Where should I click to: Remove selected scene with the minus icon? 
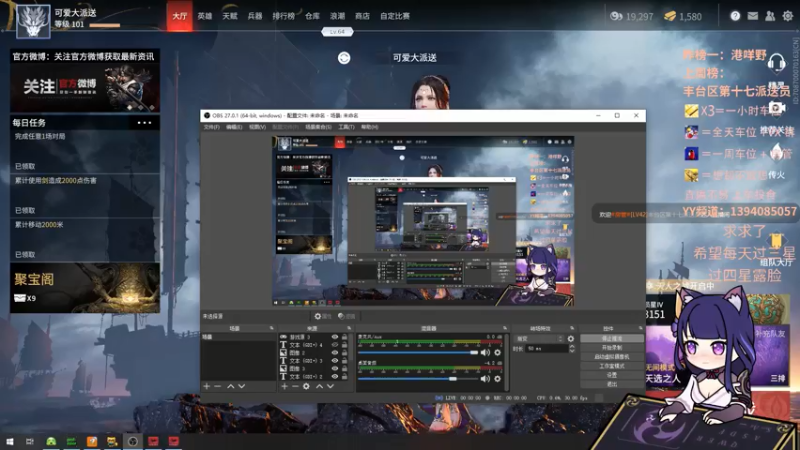pos(218,386)
